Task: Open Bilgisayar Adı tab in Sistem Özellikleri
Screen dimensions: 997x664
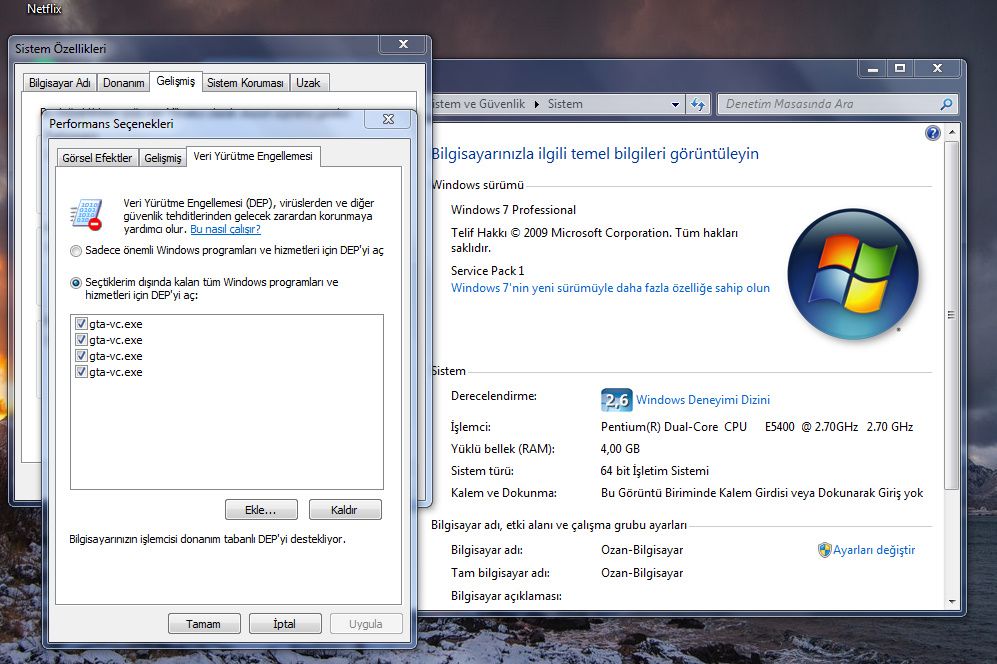Action: (60, 83)
